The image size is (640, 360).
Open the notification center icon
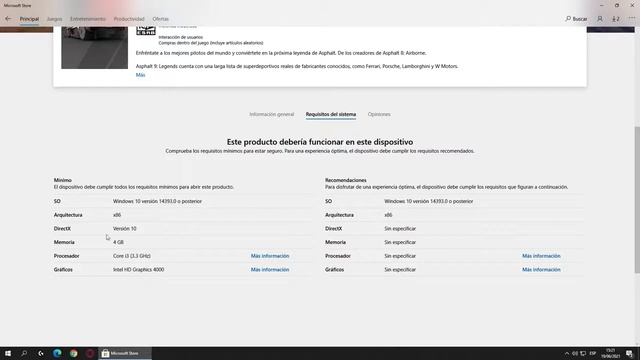(x=630, y=353)
